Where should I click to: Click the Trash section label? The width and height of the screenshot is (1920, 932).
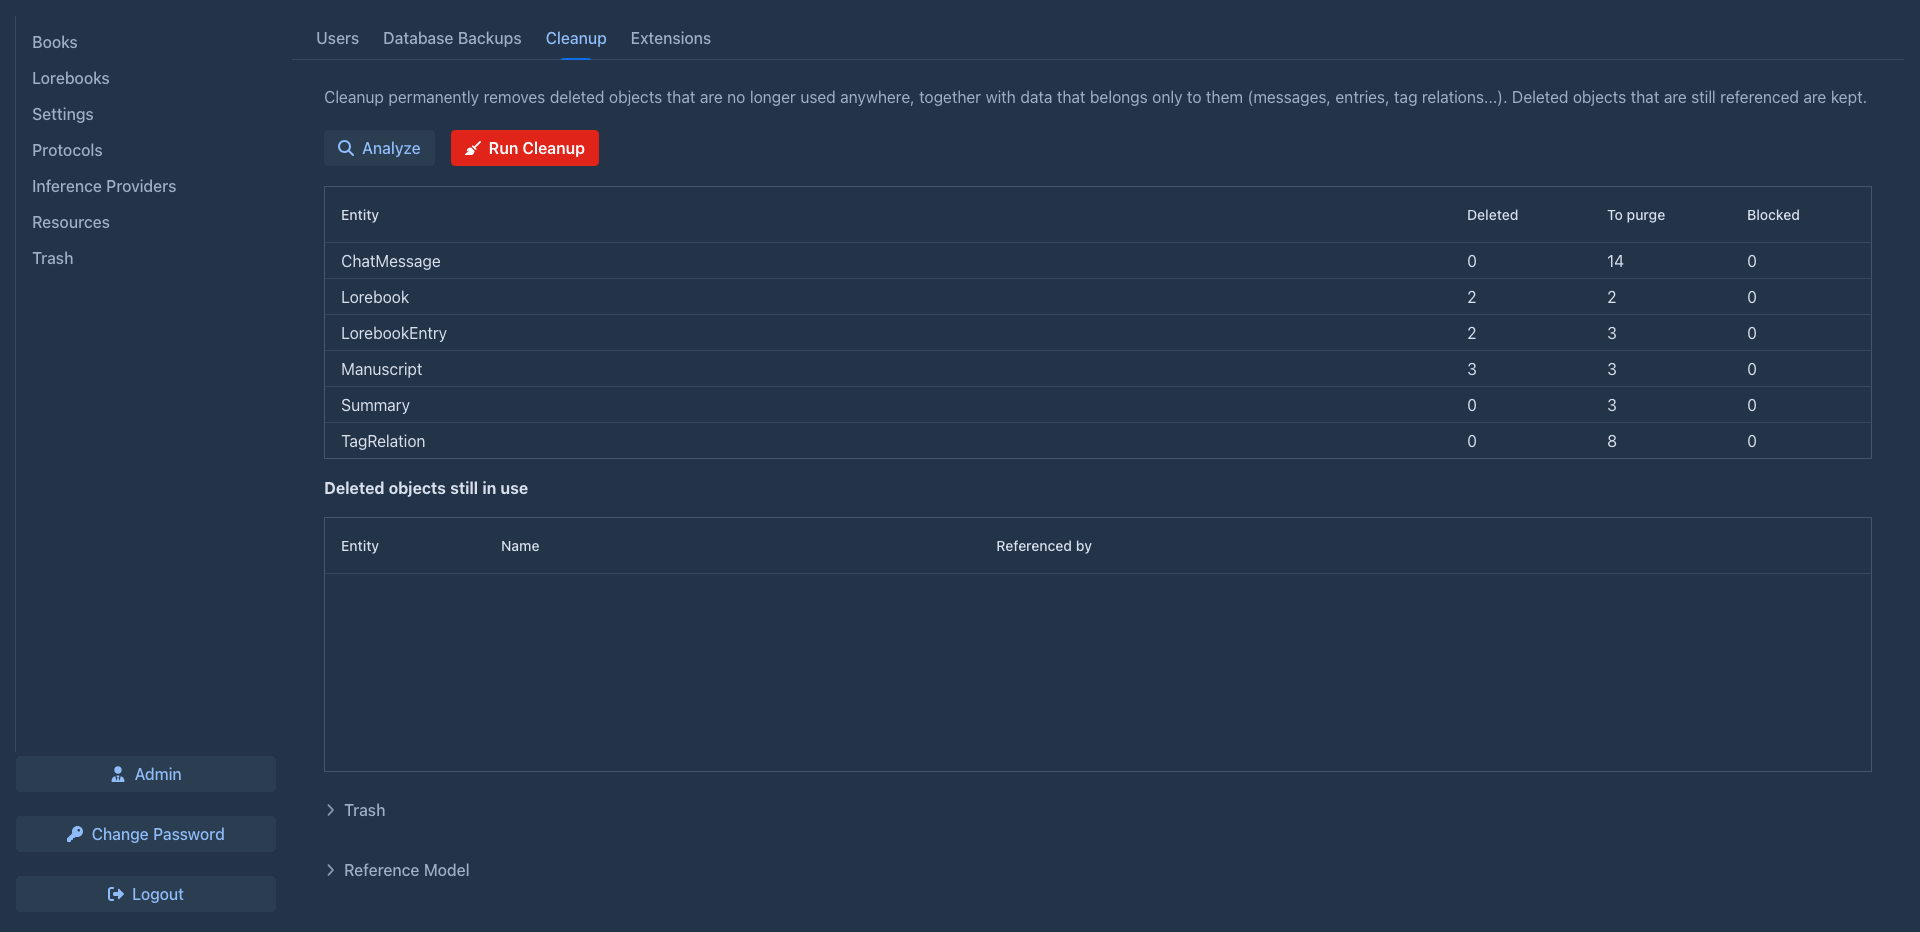coord(365,810)
